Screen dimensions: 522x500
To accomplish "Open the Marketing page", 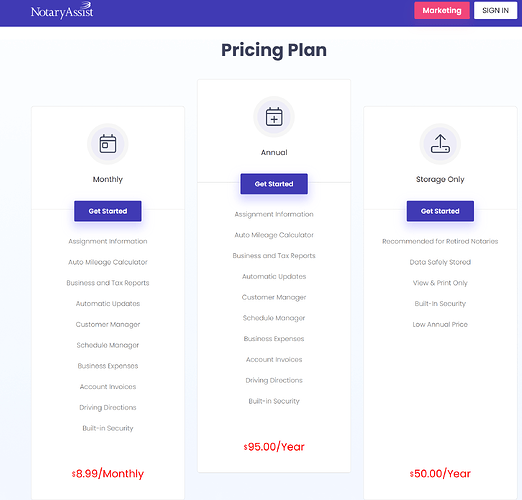I will [x=442, y=10].
